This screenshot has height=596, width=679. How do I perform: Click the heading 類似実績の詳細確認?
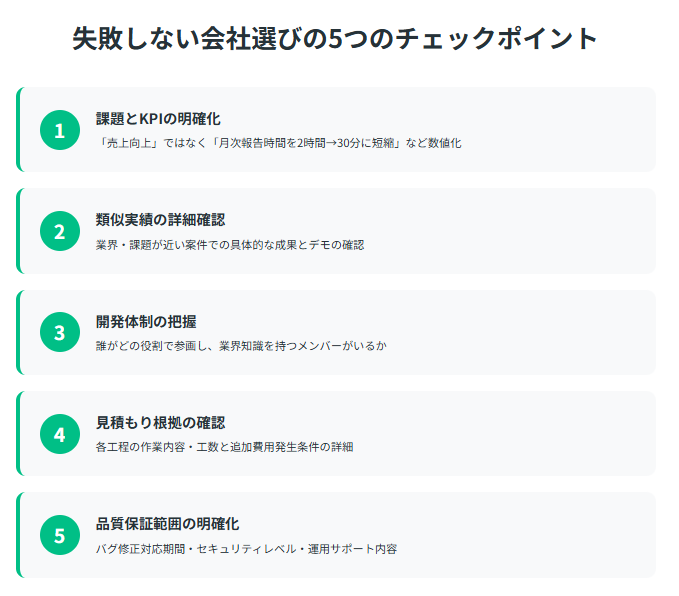(160, 220)
